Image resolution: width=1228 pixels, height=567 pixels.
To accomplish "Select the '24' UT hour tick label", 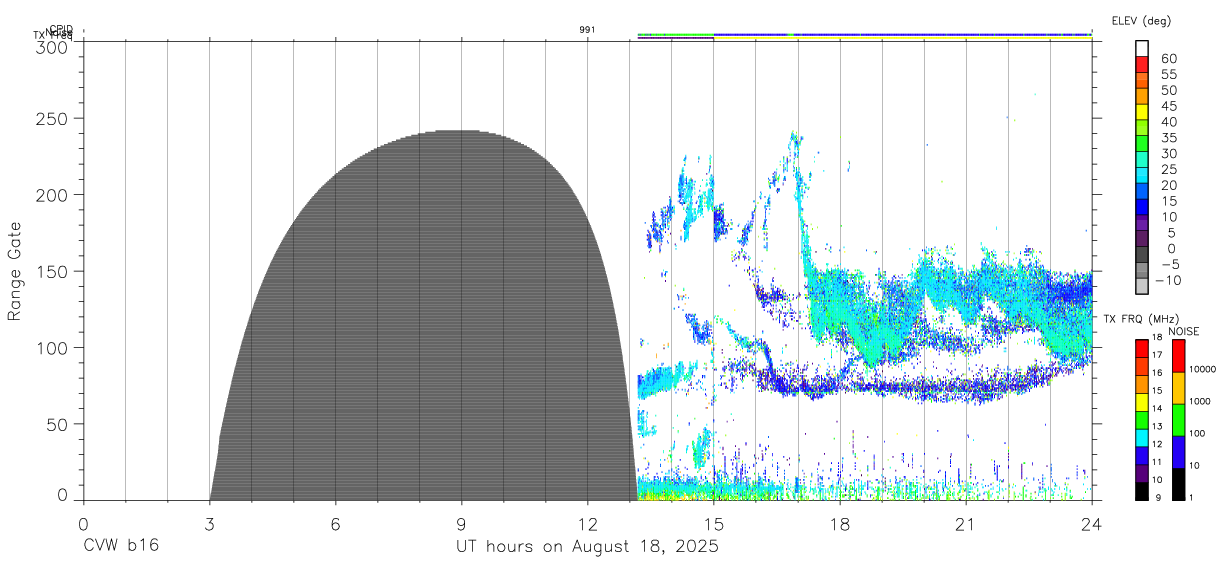I will pos(1092,523).
